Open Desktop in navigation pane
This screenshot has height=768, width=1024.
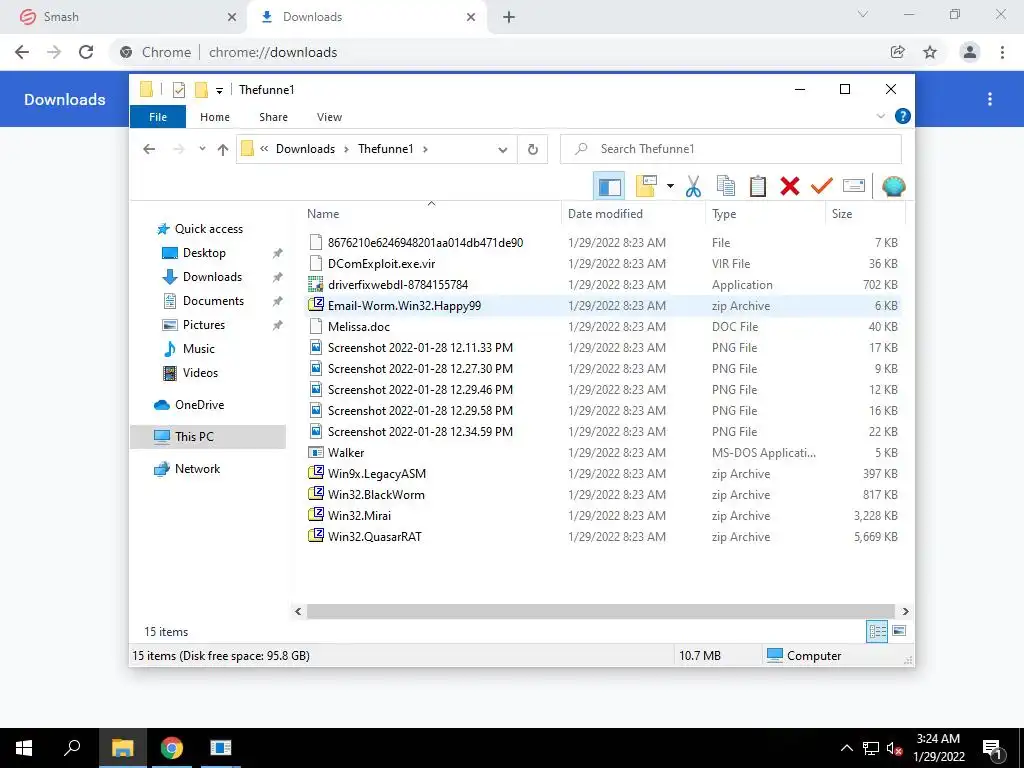[x=204, y=253]
